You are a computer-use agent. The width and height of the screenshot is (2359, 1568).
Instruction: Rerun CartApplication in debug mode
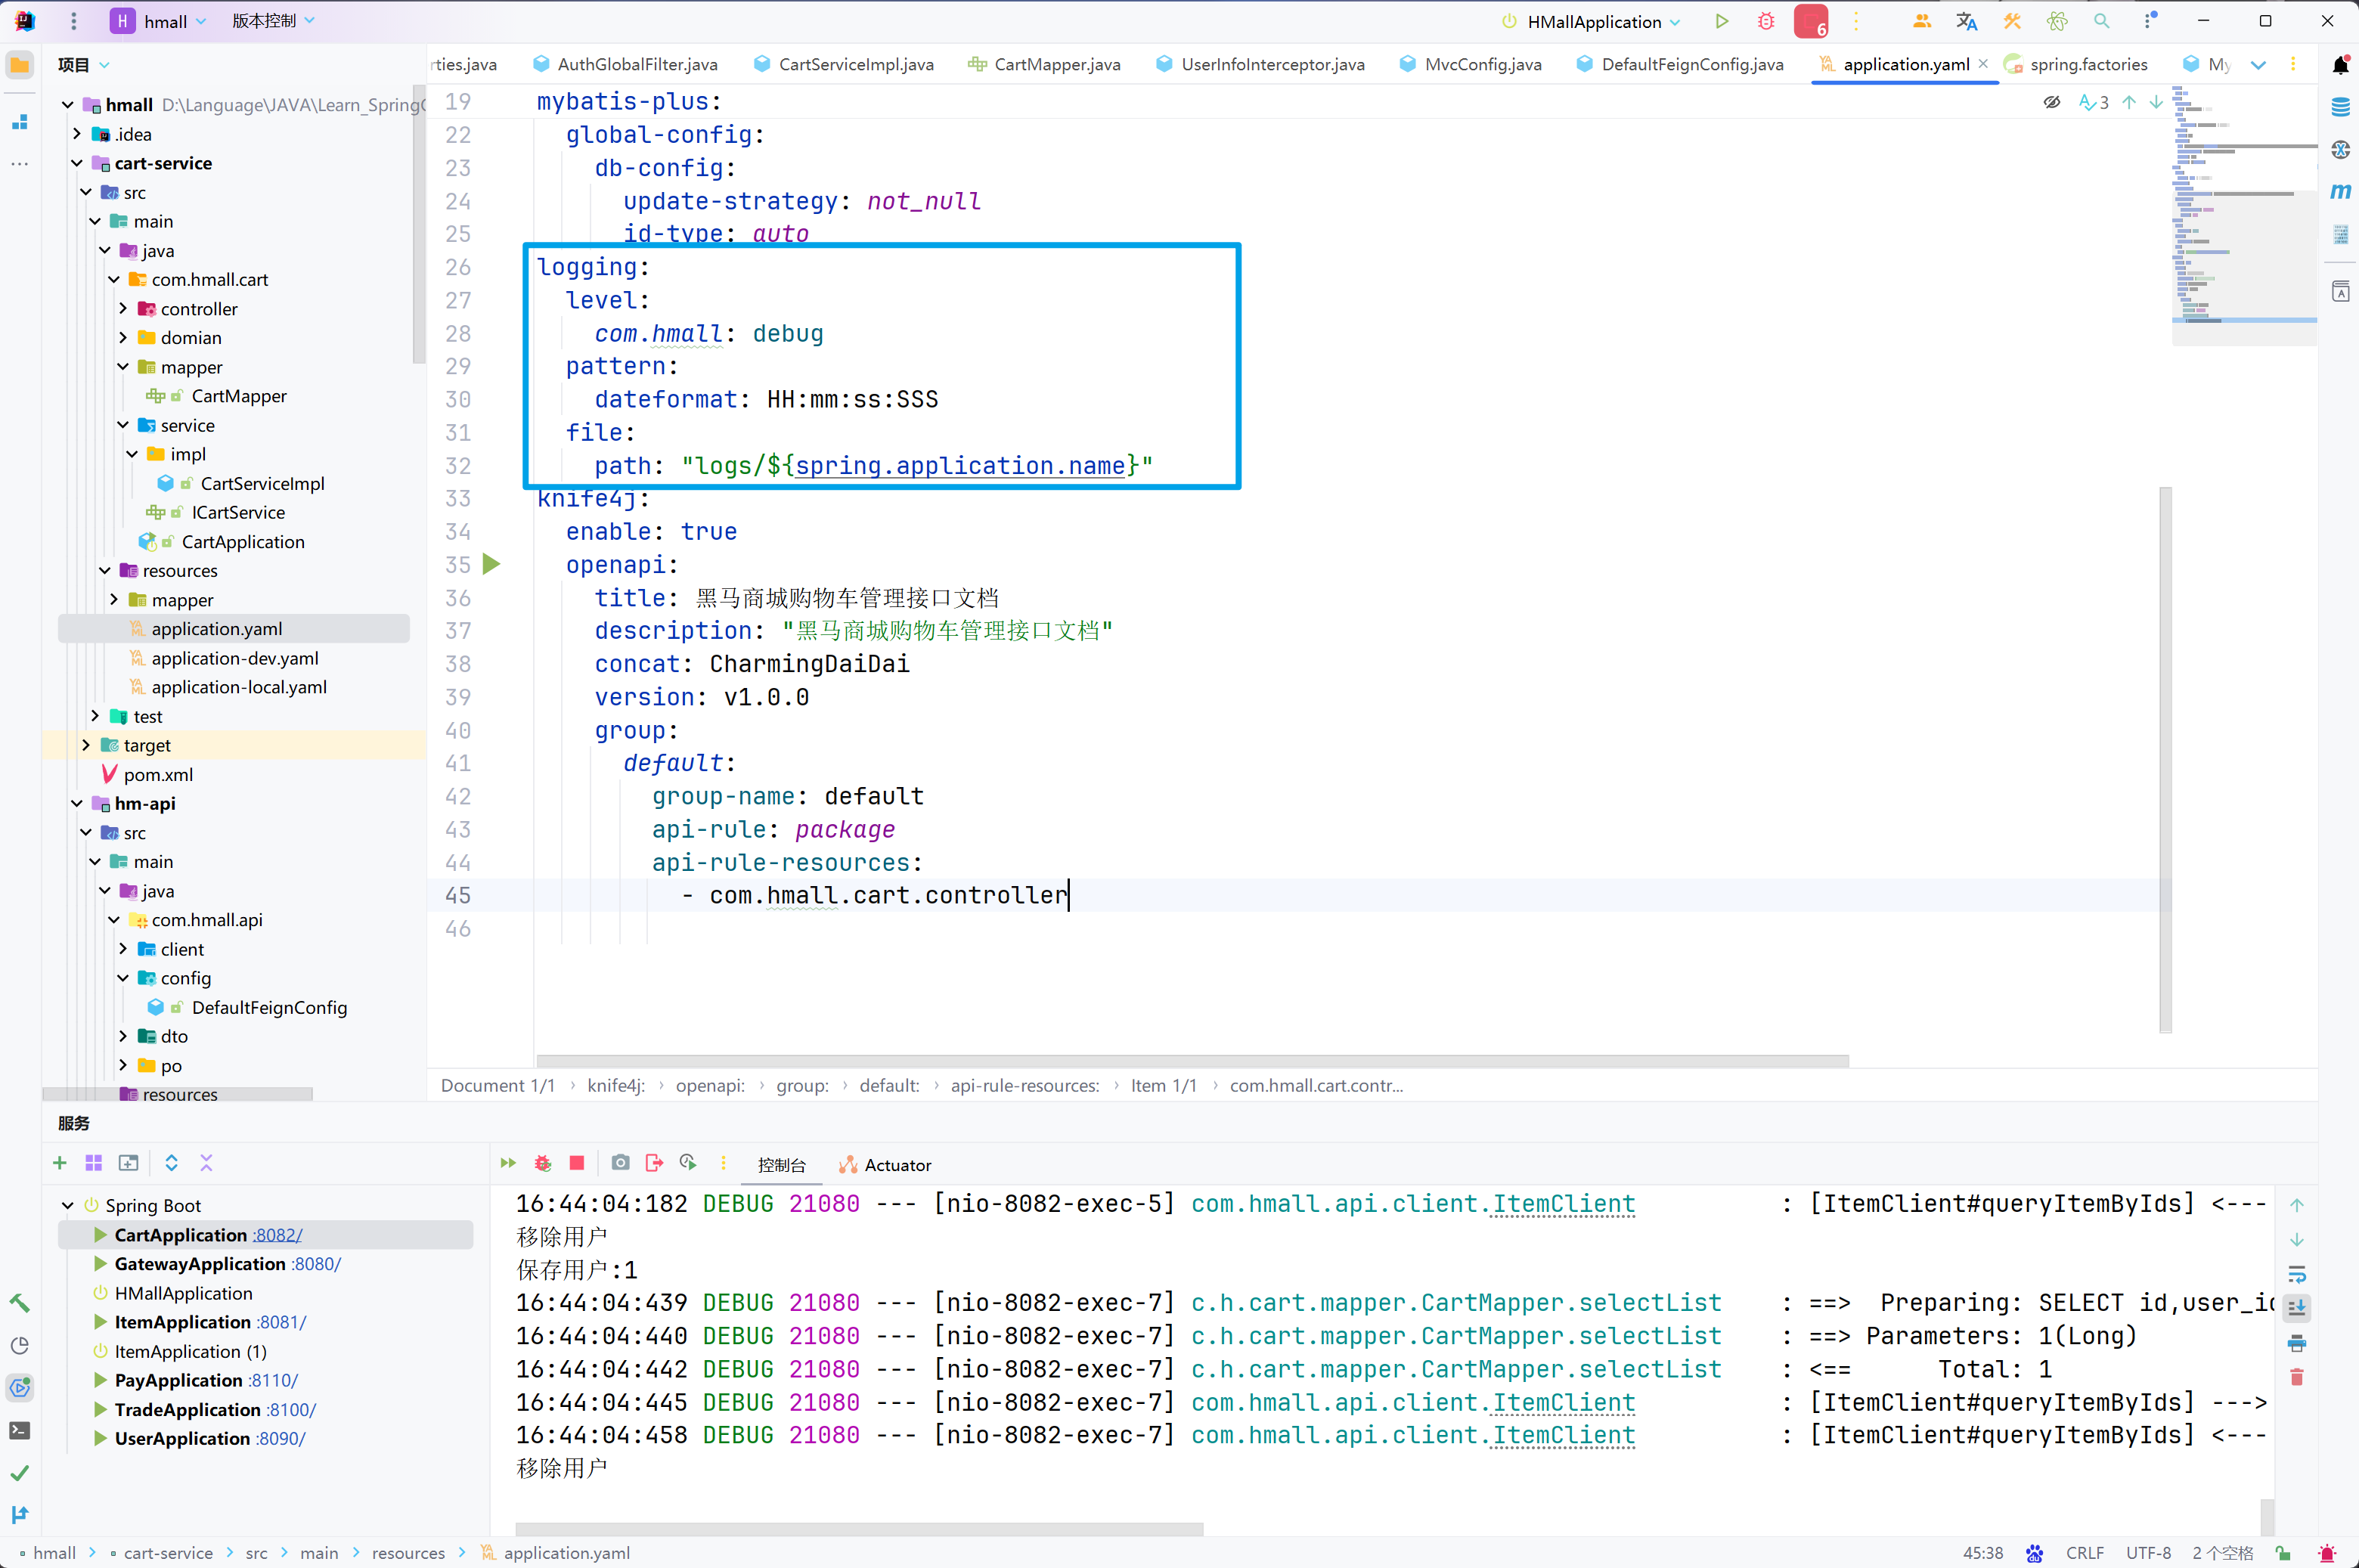pyautogui.click(x=543, y=1163)
